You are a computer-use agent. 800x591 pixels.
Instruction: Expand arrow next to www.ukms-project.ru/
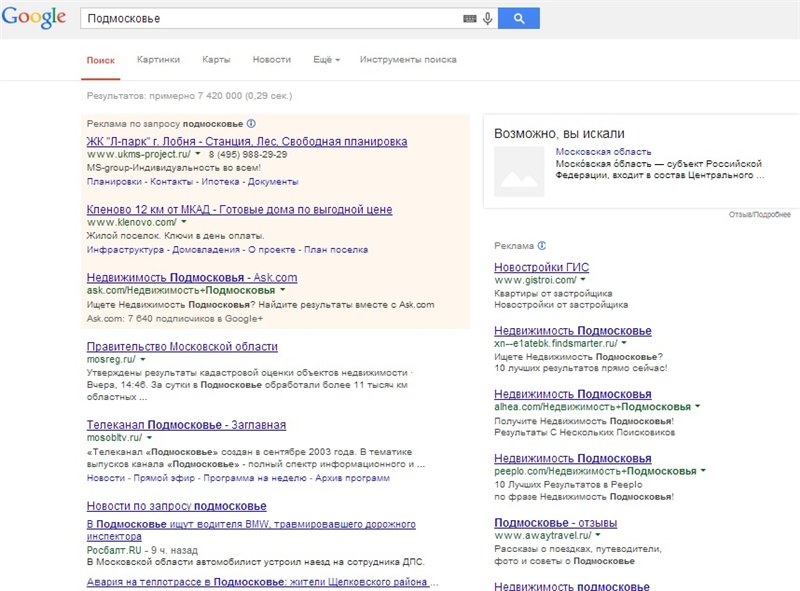click(x=198, y=154)
